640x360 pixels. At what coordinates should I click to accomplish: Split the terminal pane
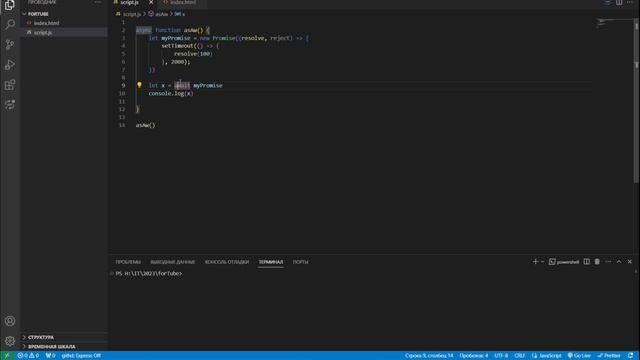[587, 262]
